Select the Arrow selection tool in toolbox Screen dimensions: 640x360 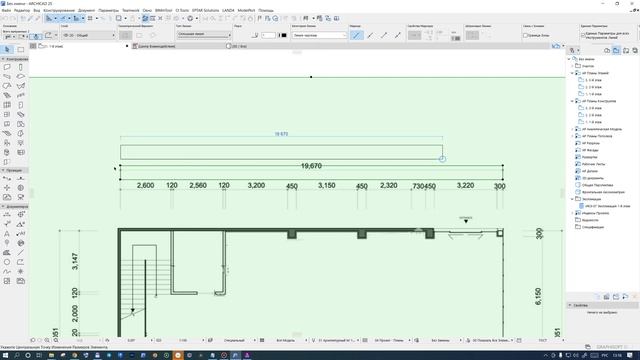7,49
